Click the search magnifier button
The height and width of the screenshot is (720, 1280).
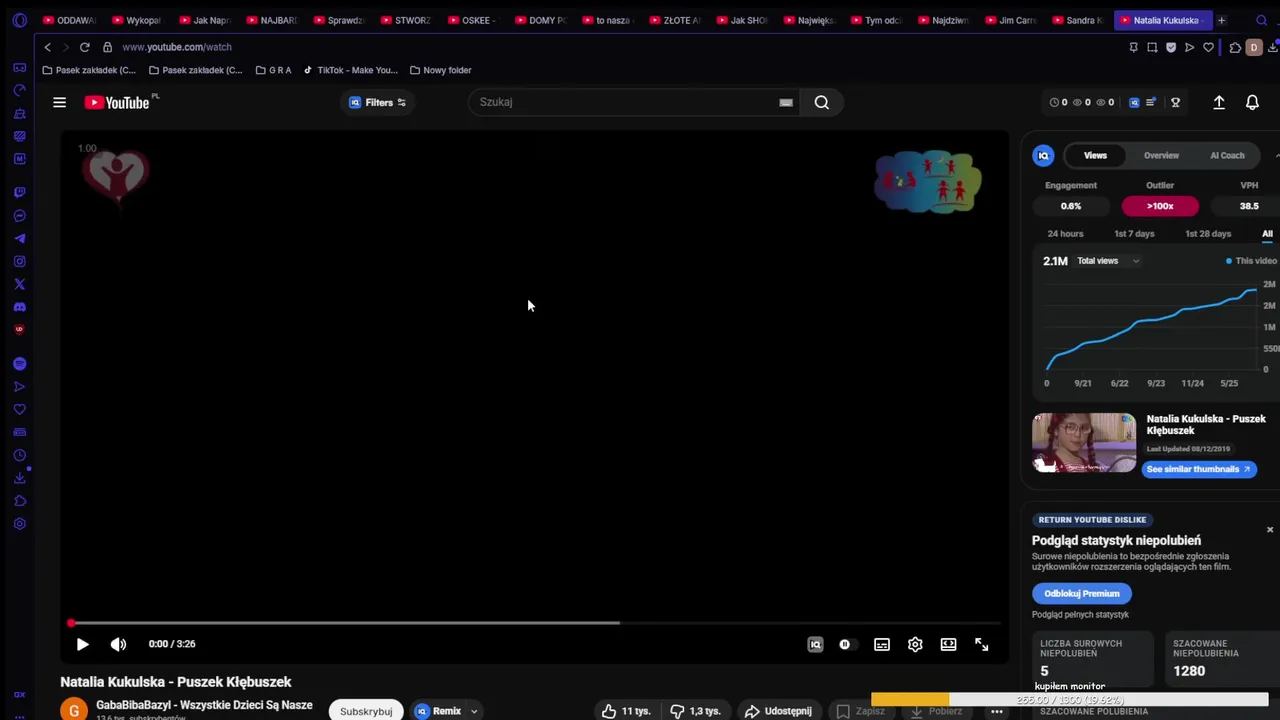coord(821,102)
